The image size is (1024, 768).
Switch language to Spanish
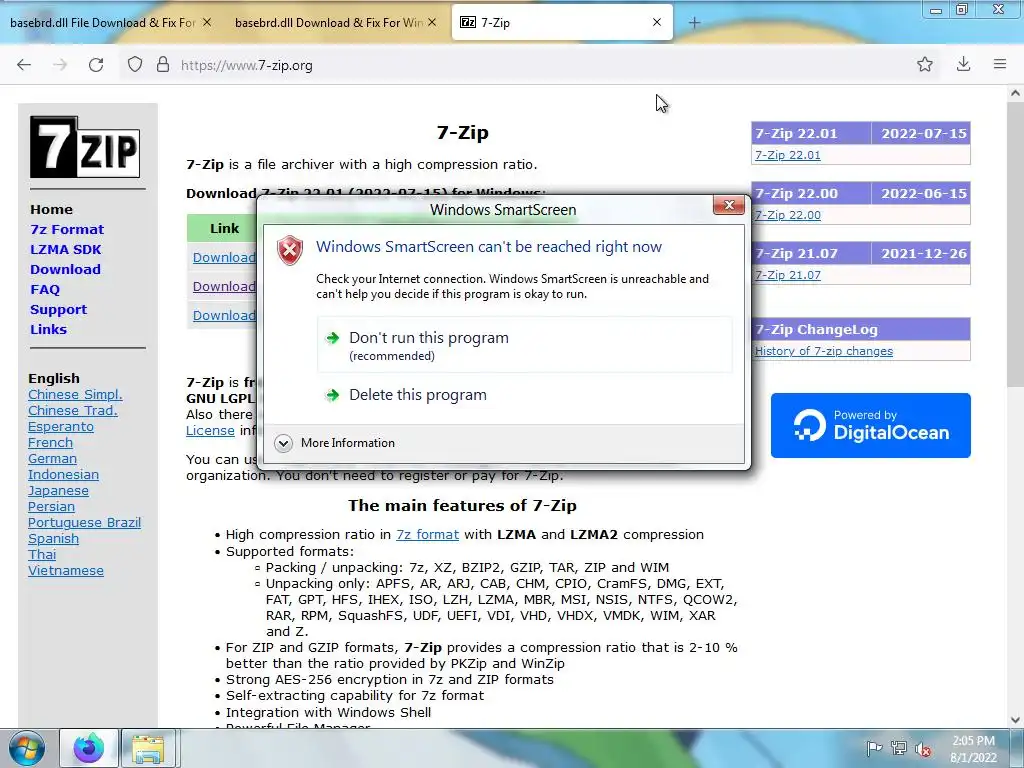(x=53, y=538)
